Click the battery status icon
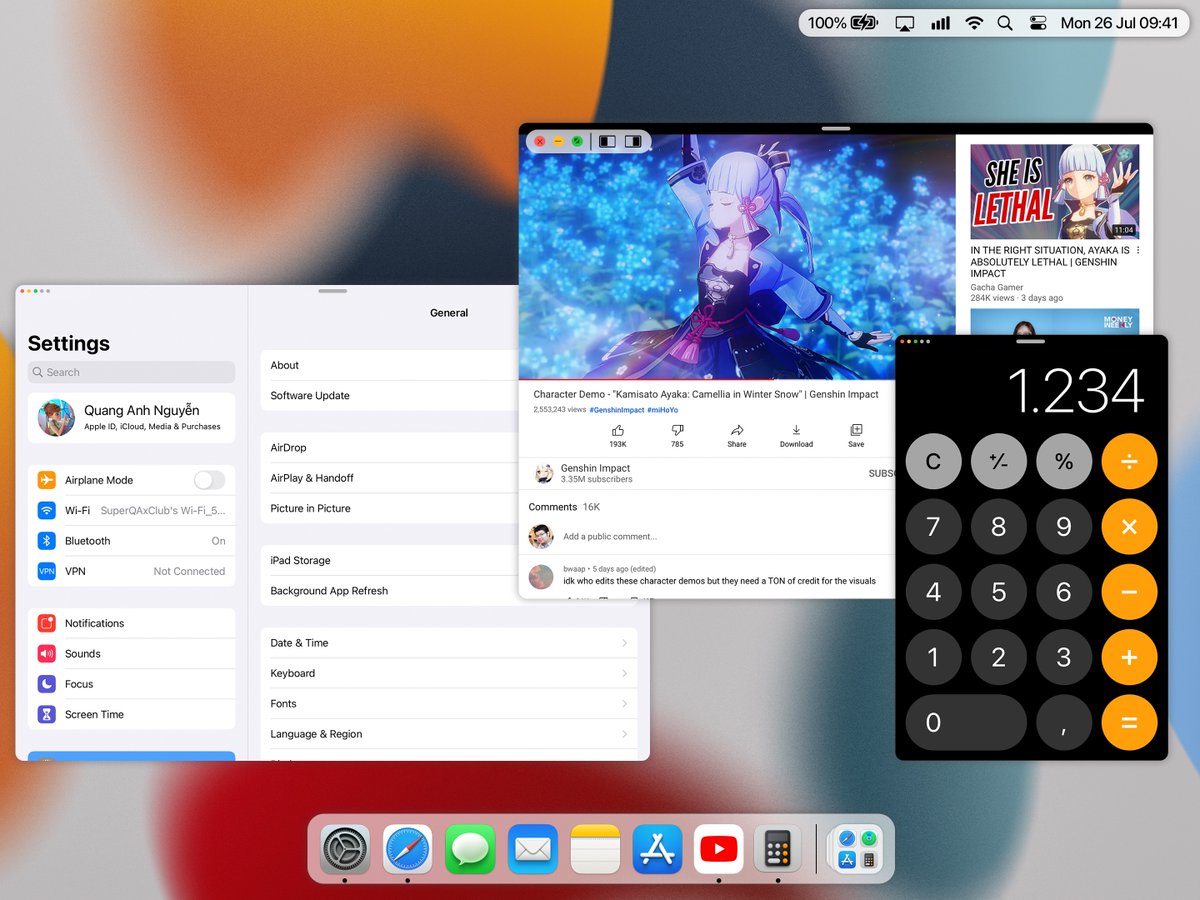The width and height of the screenshot is (1200, 900). pyautogui.click(x=865, y=22)
